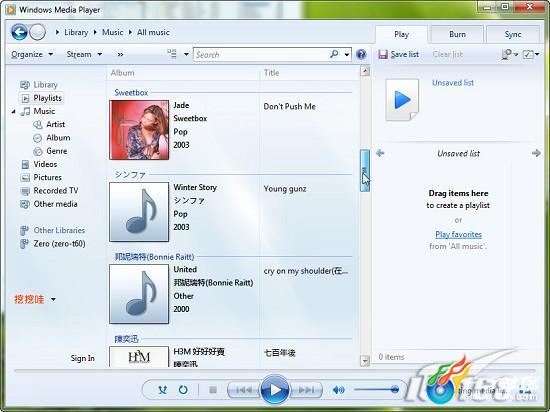550x412 pixels.
Task: Click the next list right arrow
Action: pyautogui.click(x=536, y=153)
